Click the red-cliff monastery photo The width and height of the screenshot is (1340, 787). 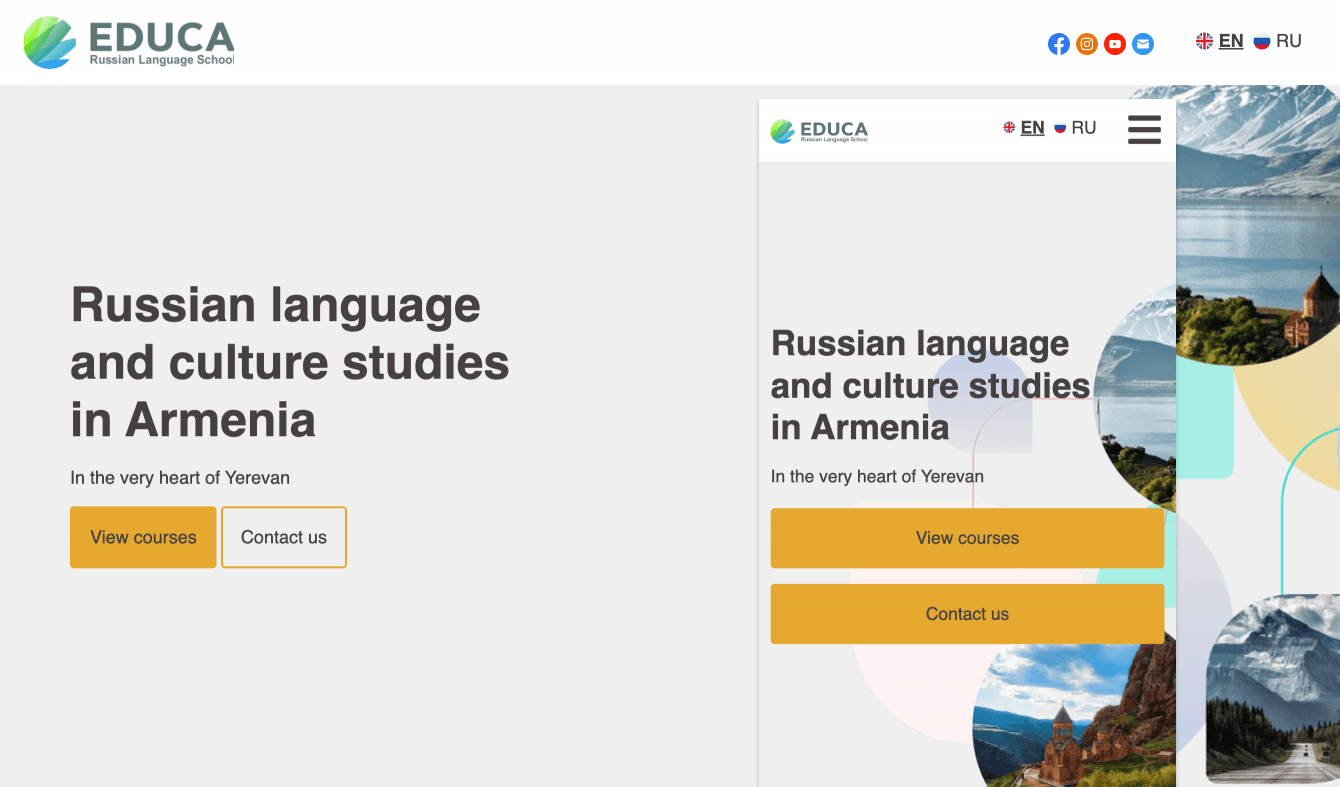click(1075, 720)
